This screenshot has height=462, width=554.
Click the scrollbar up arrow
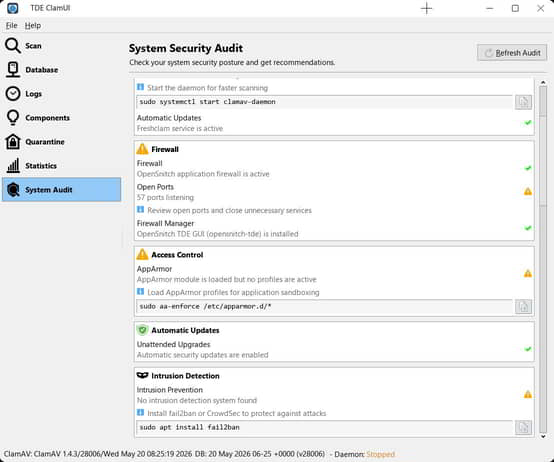(543, 82)
